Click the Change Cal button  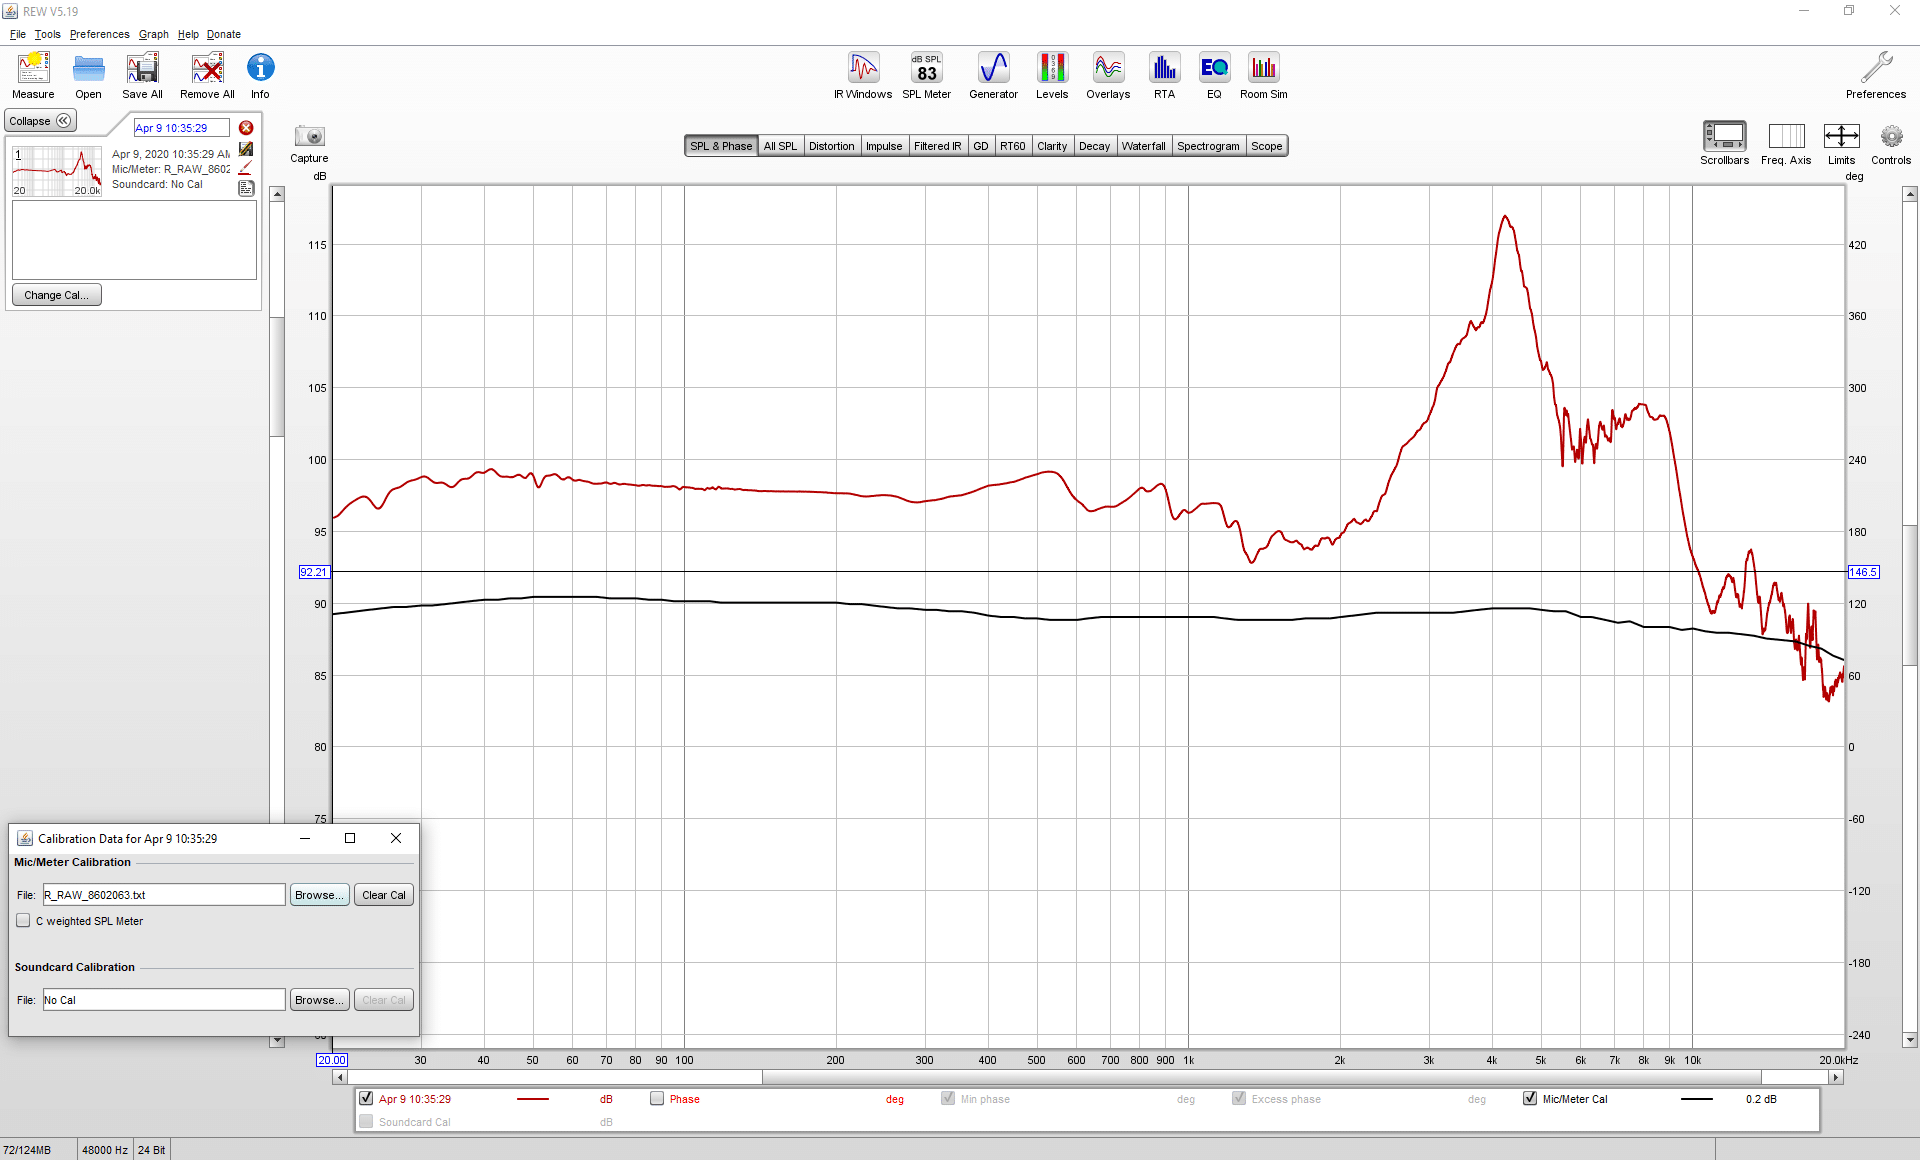[x=56, y=295]
